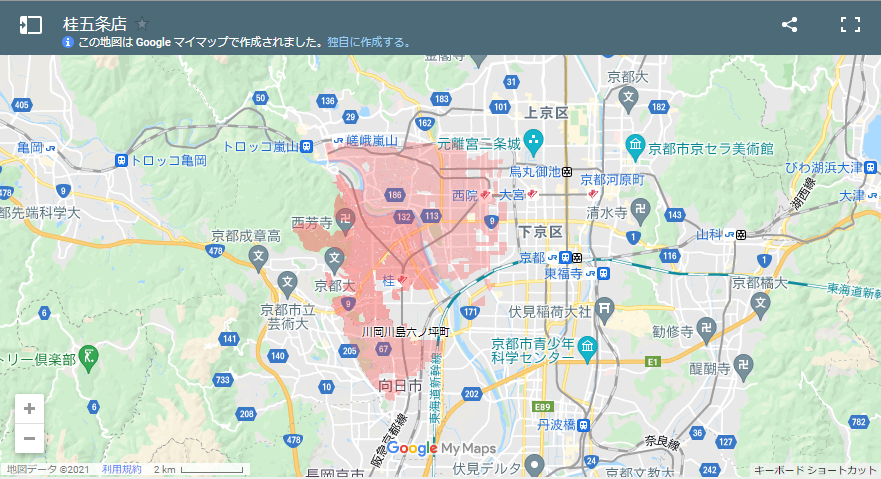The width and height of the screenshot is (881, 479).
Task: Select the 勧修寺 temple pin
Action: [x=706, y=330]
